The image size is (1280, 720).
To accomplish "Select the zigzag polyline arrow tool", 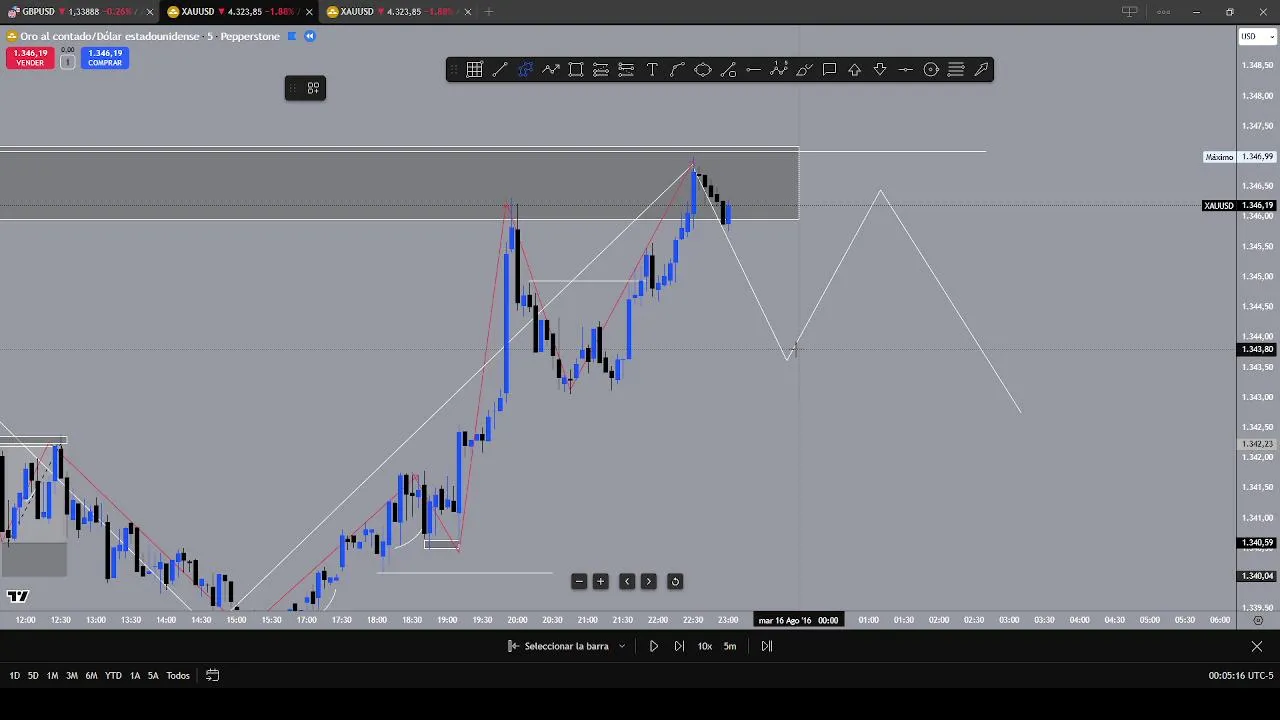I will (x=550, y=69).
